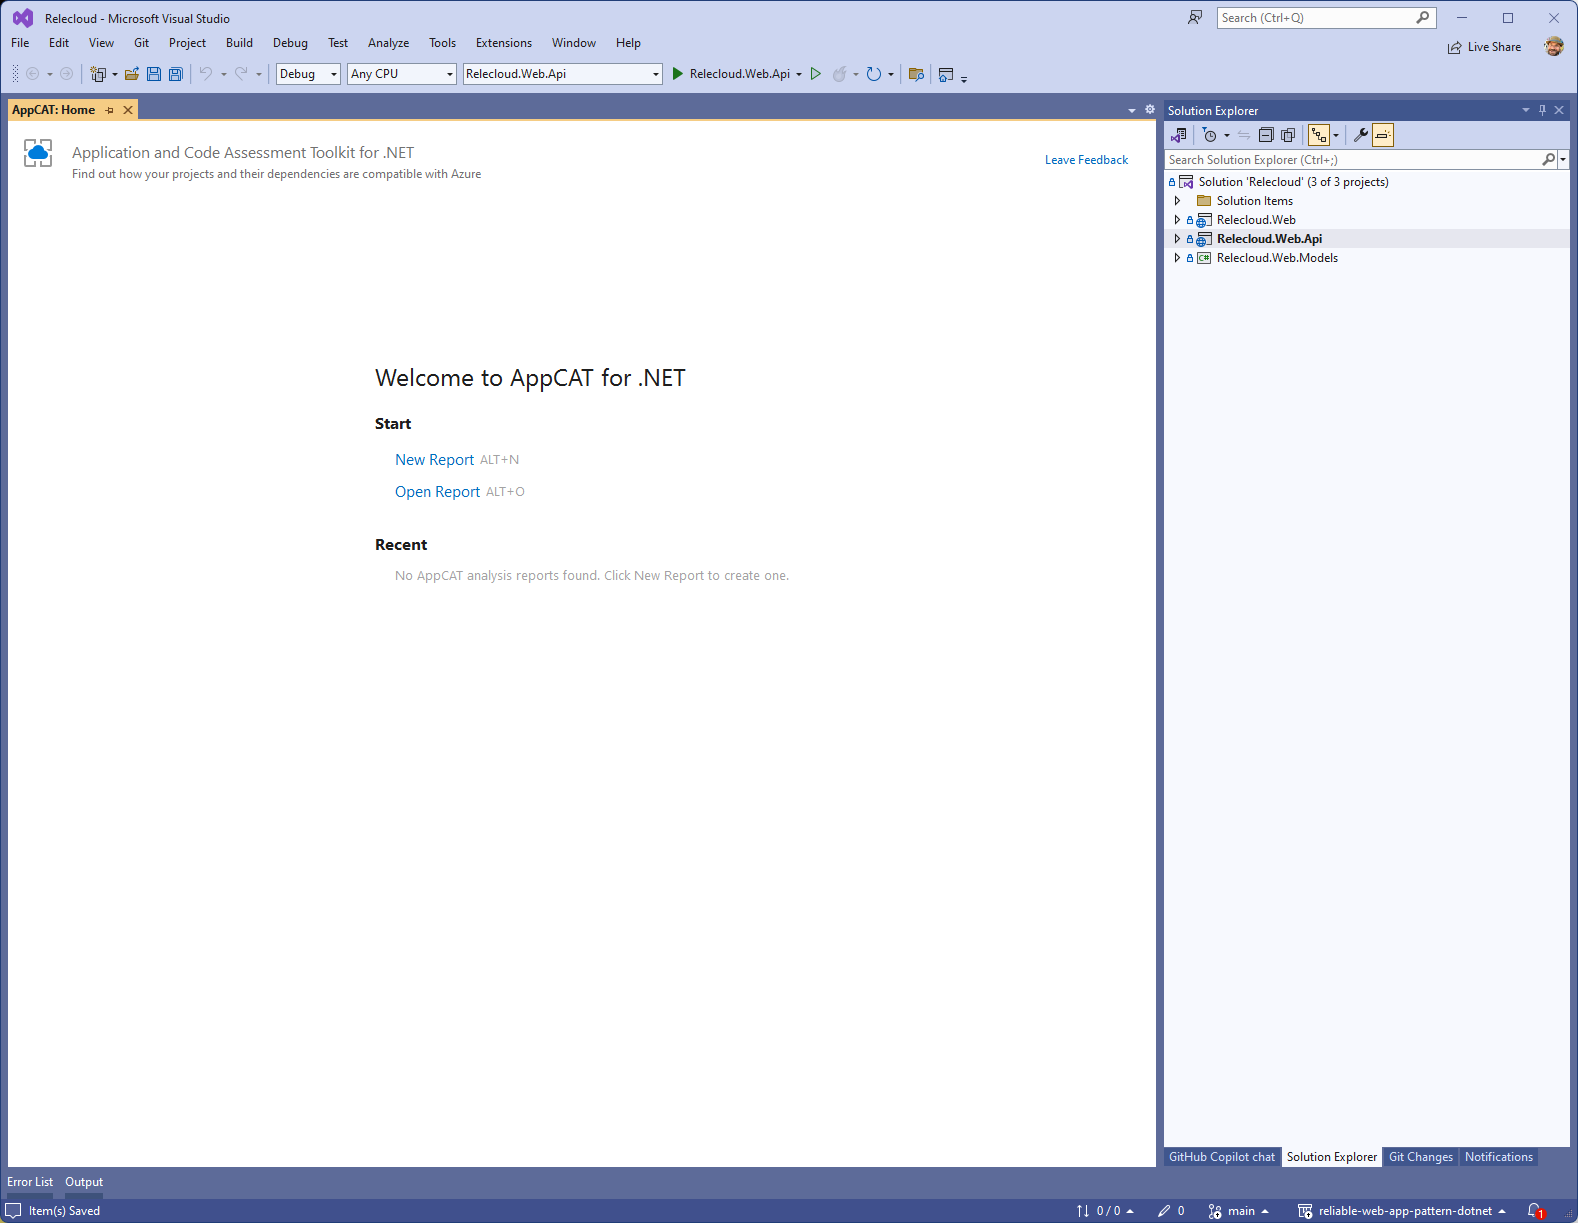Click the Solution Explorer search magnifier icon
The image size is (1578, 1223).
tap(1548, 160)
